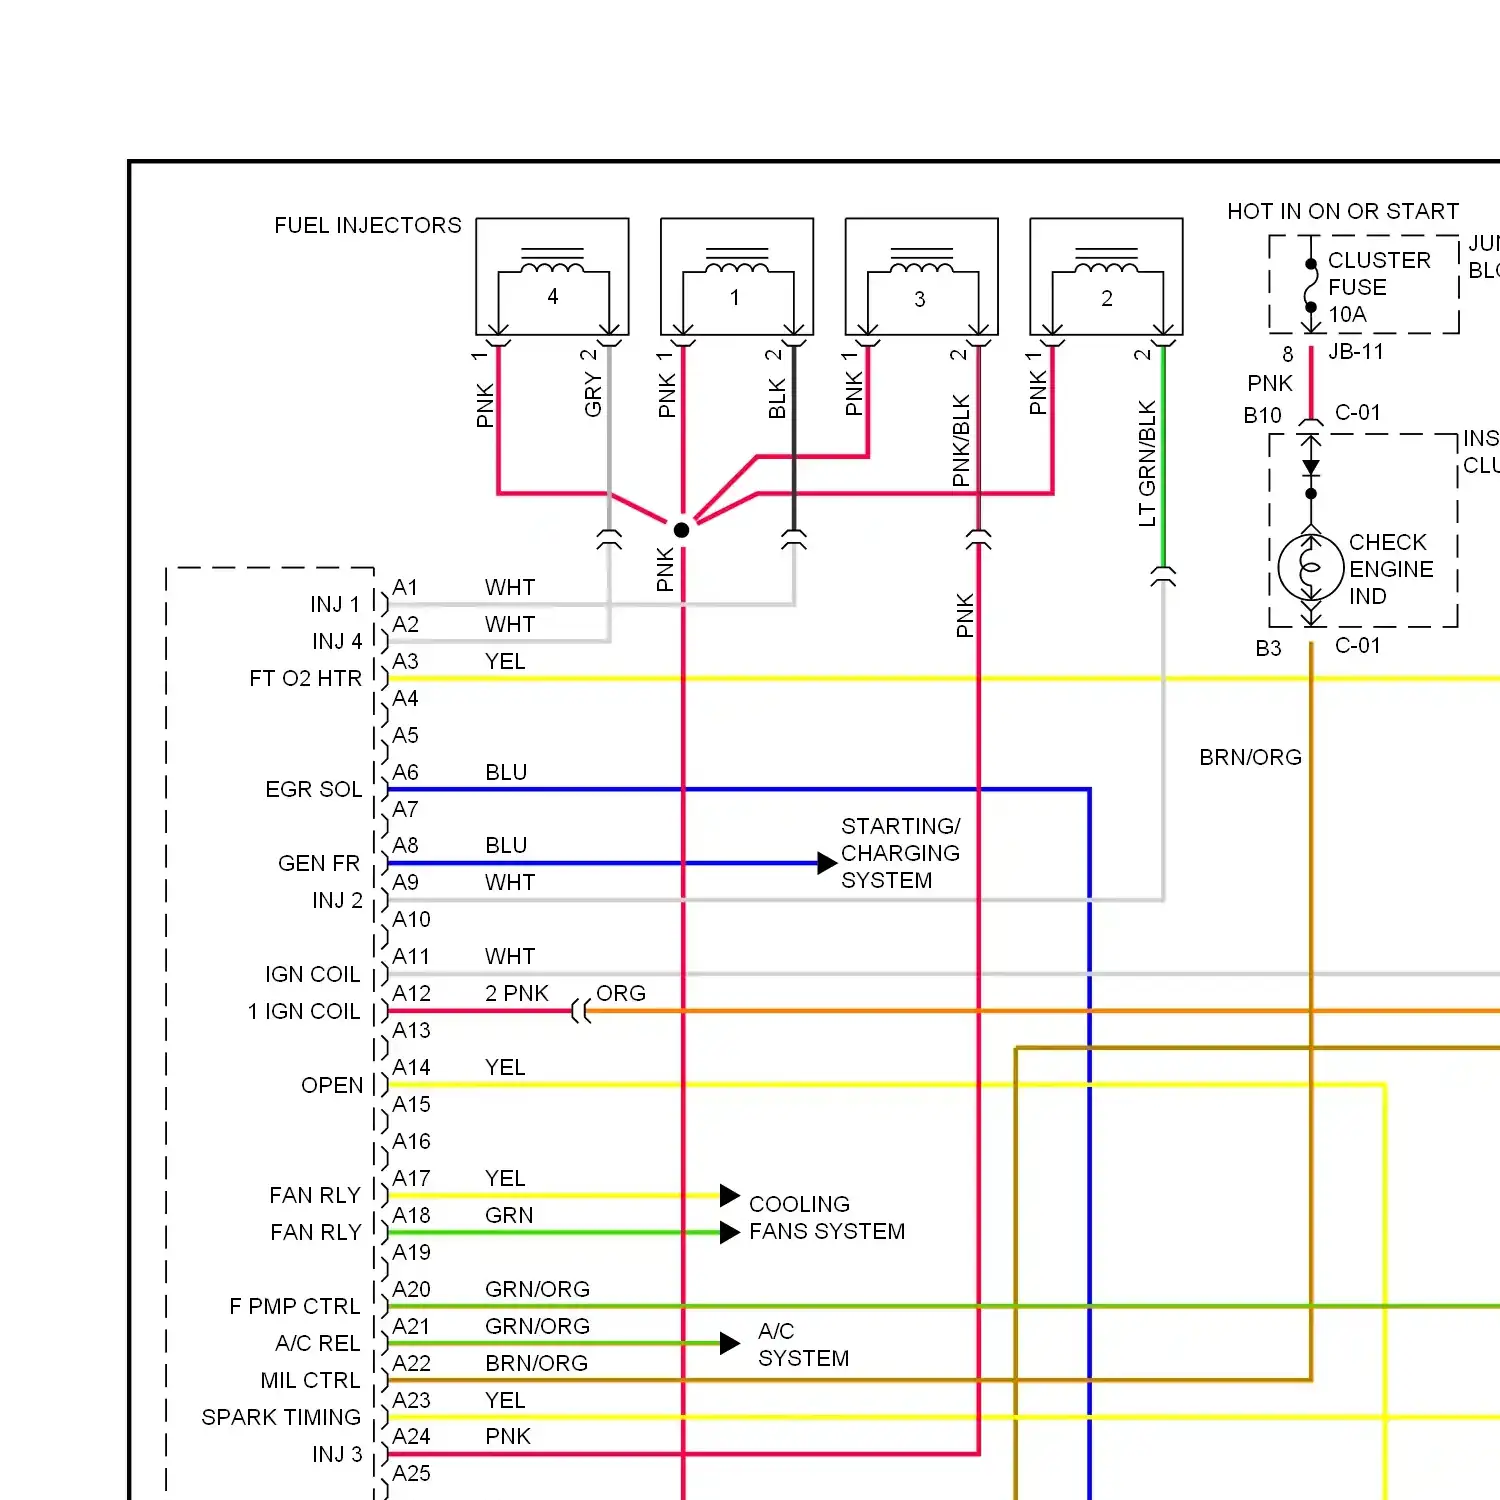The image size is (1500, 1500).
Task: Click the ORG wire color label
Action: 621,994
